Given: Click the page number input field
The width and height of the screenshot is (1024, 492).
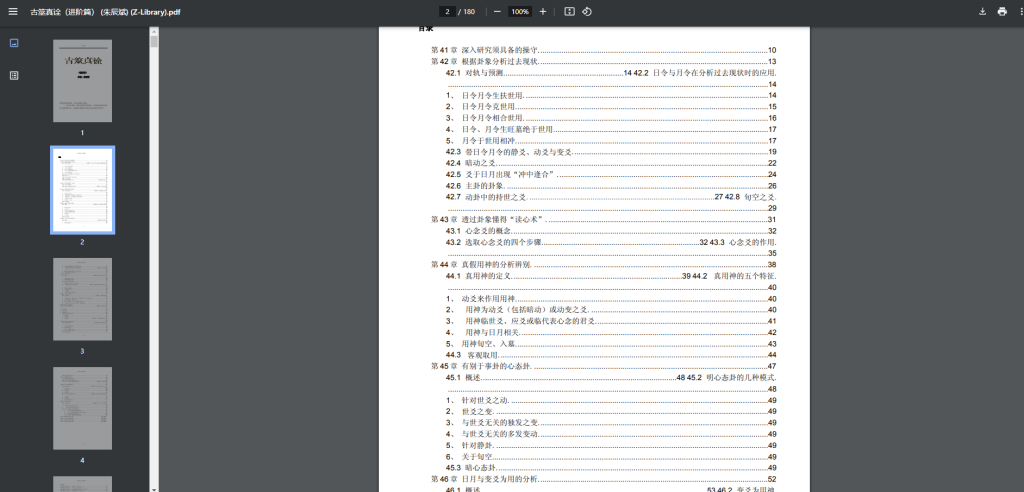Looking at the screenshot, I should (x=447, y=12).
